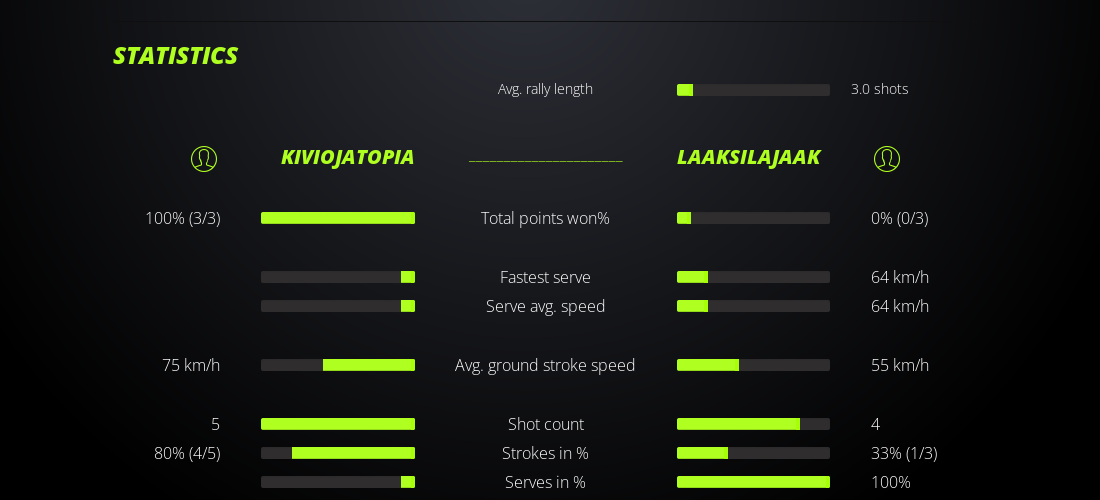Click the STATISTICS heading
Viewport: 1100px width, 500px height.
(x=175, y=56)
